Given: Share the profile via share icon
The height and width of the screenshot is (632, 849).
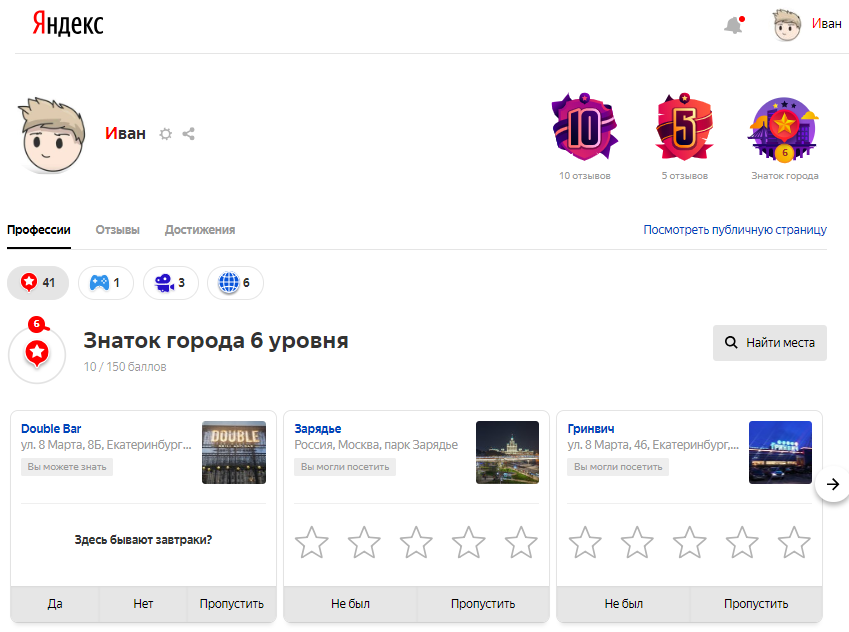Looking at the screenshot, I should tap(188, 134).
